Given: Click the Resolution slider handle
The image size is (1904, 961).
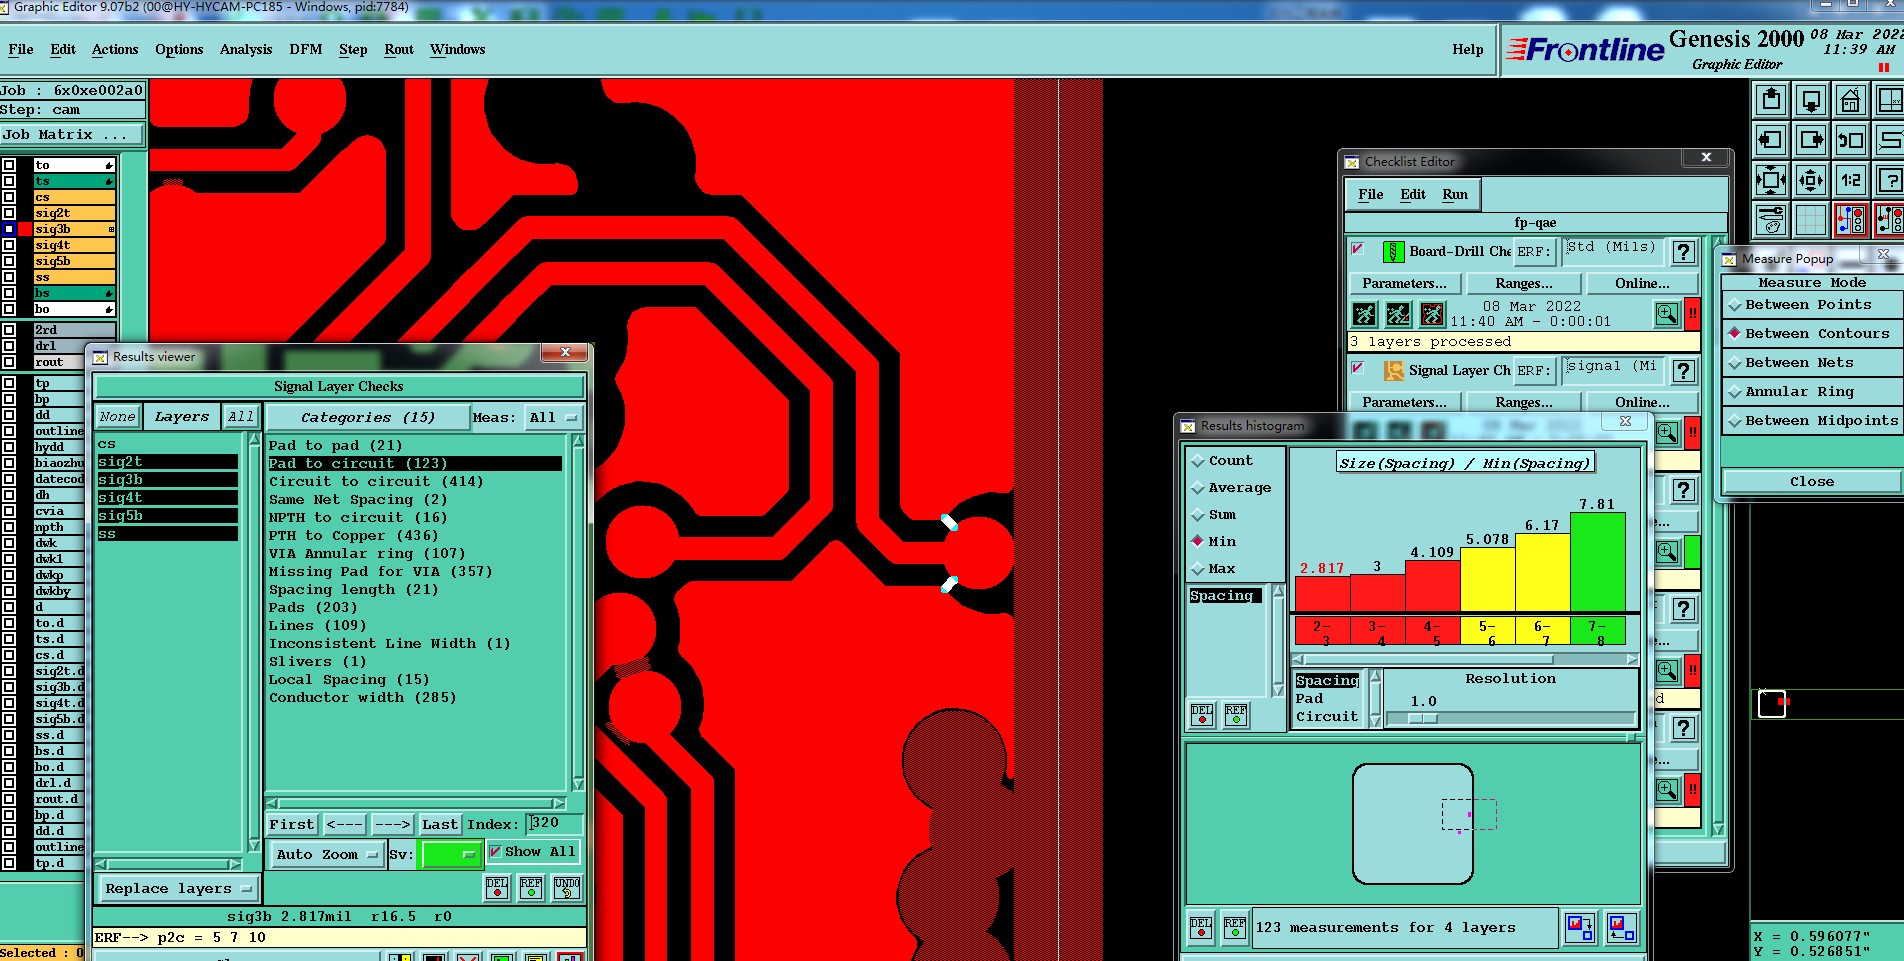Looking at the screenshot, I should tap(1423, 718).
